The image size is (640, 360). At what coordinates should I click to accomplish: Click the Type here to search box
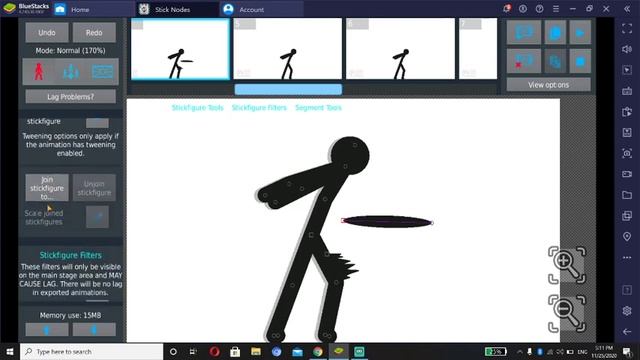pos(91,351)
